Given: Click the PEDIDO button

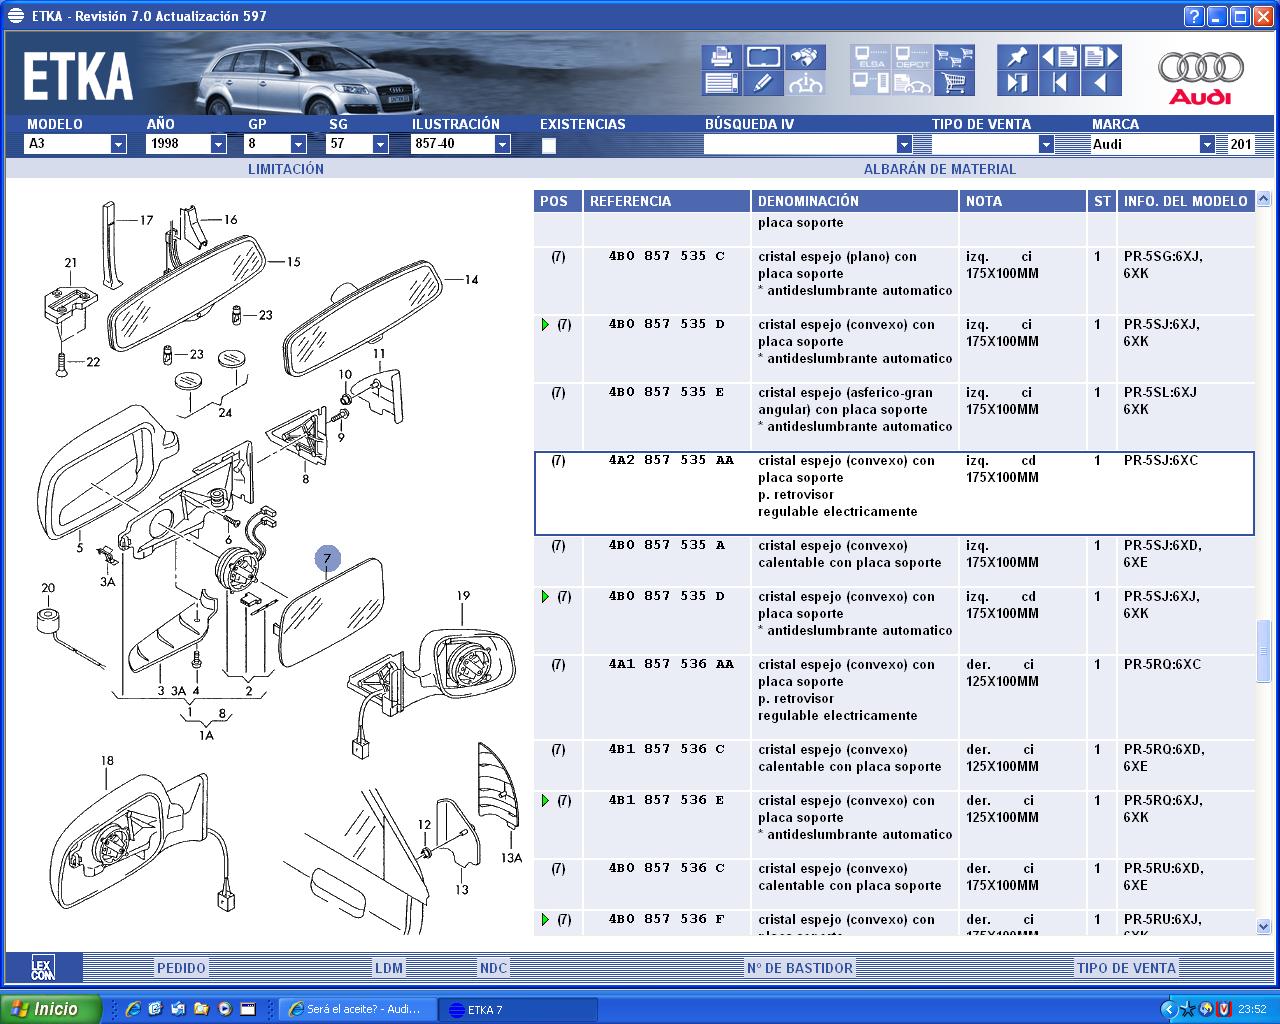Looking at the screenshot, I should [181, 968].
